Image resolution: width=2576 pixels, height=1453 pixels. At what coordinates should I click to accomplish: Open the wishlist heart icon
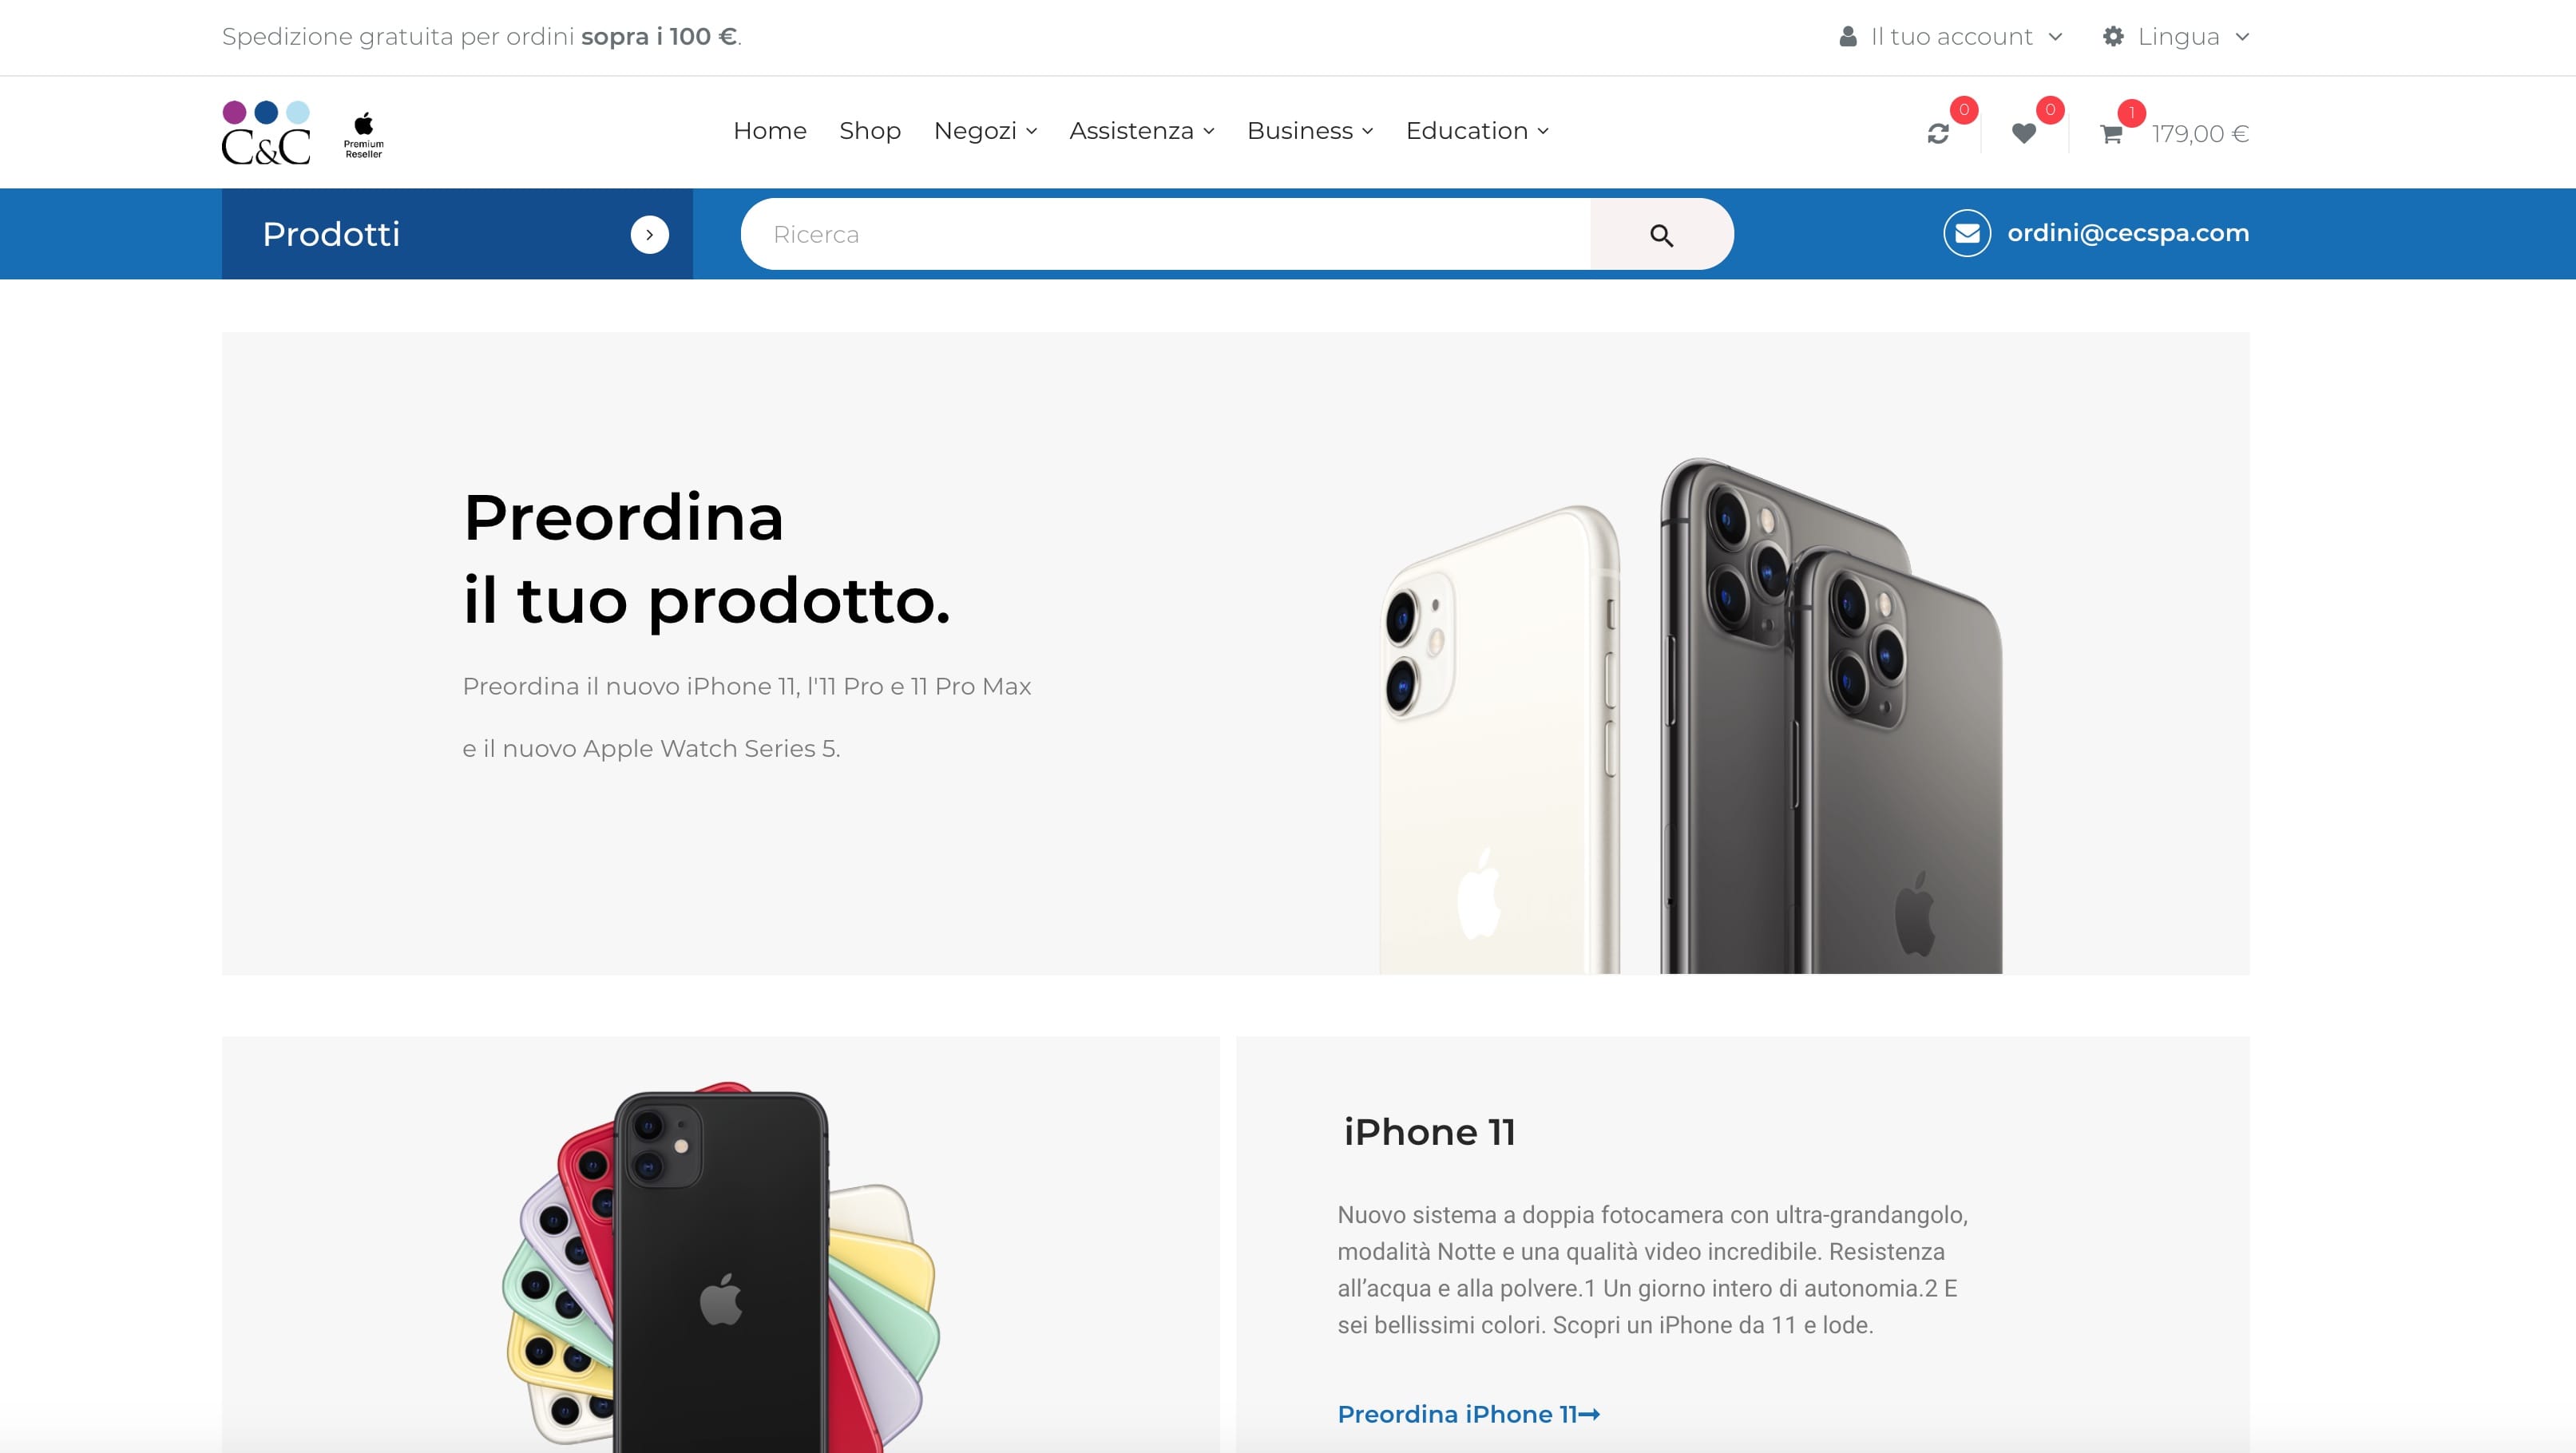[2024, 134]
